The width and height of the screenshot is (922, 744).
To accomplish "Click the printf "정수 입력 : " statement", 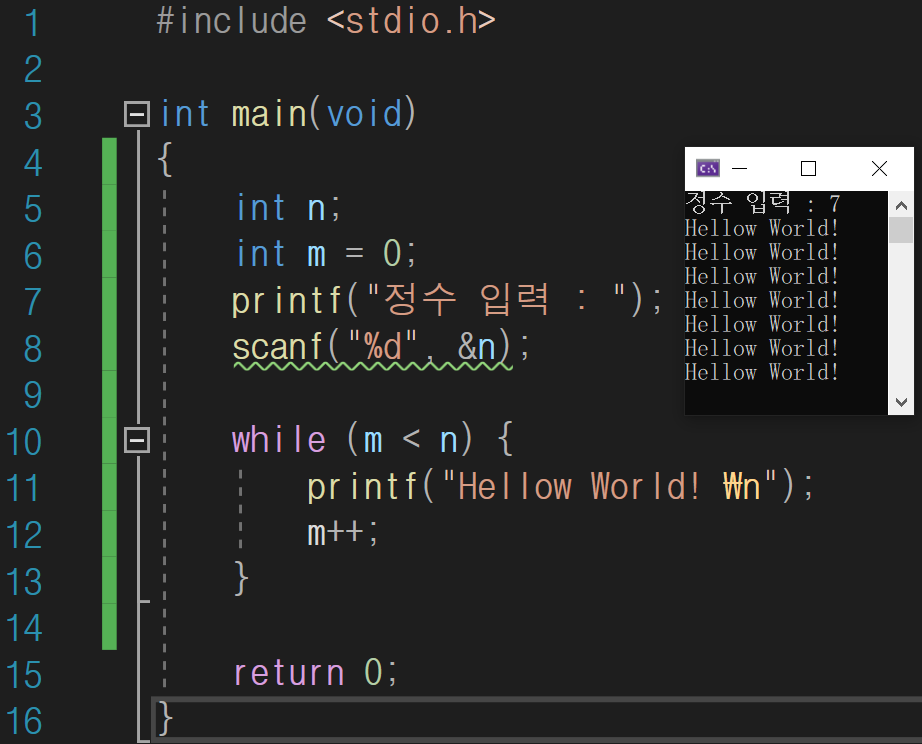I will 447,301.
